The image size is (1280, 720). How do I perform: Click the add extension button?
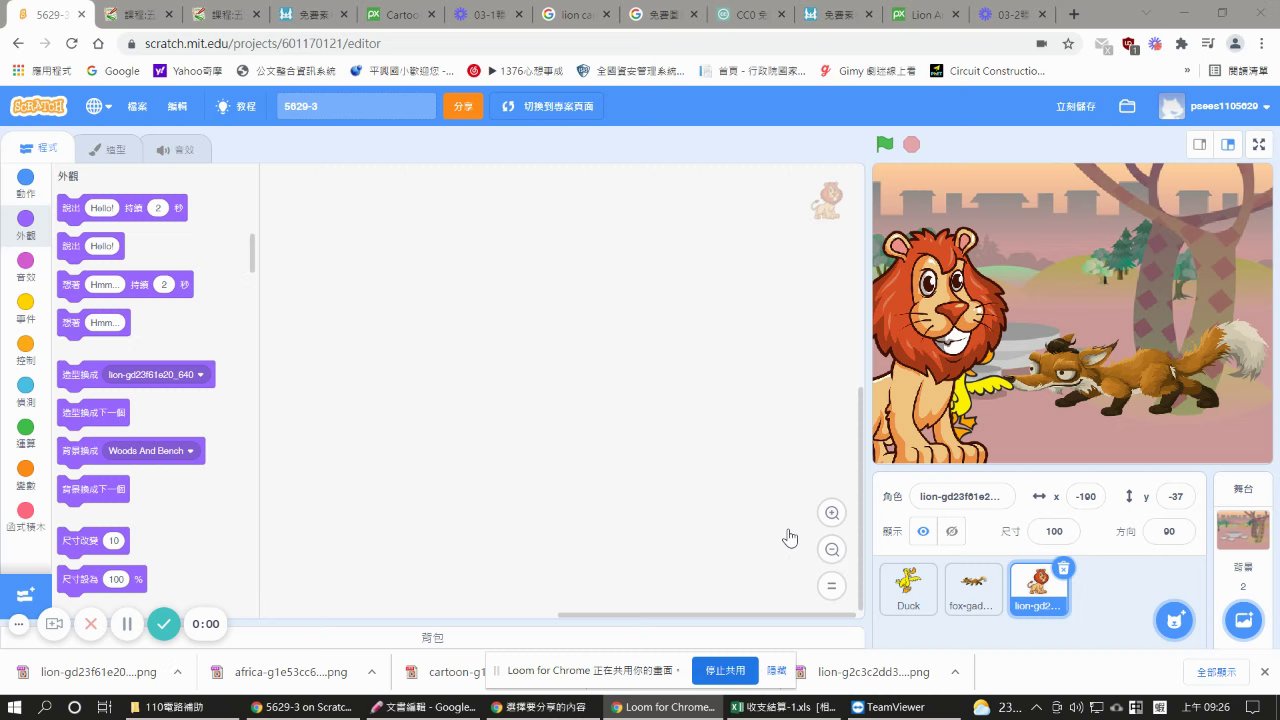pos(25,594)
